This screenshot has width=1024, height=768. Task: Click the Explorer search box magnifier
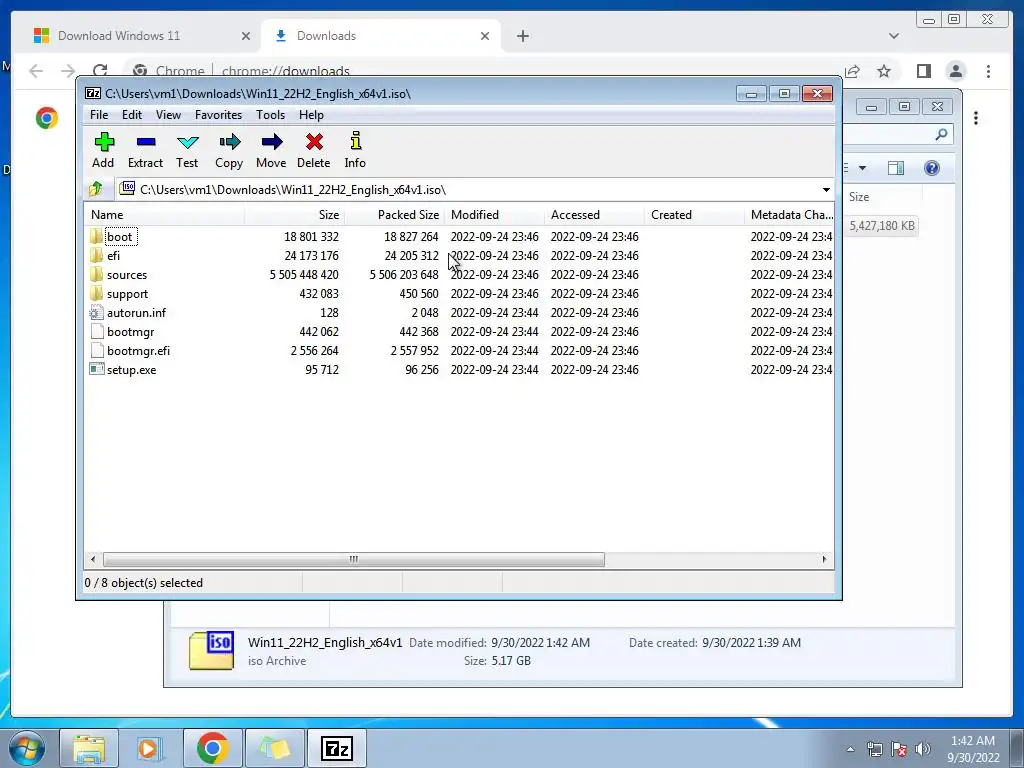tap(941, 135)
